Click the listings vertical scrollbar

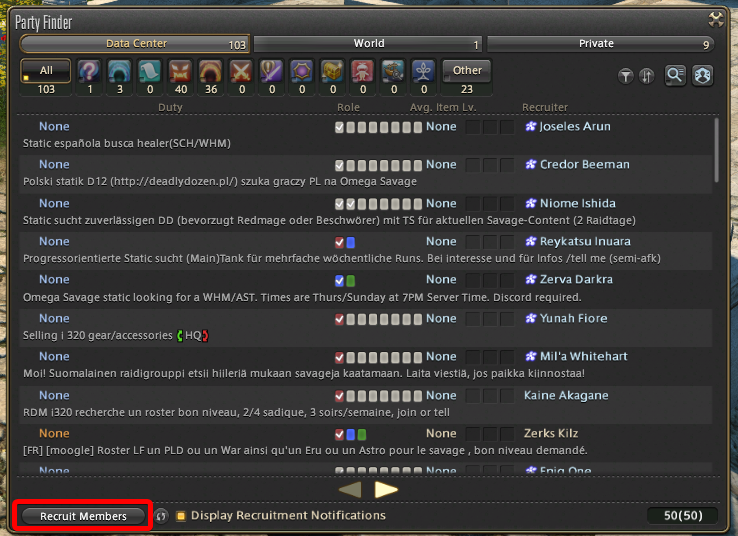point(717,150)
